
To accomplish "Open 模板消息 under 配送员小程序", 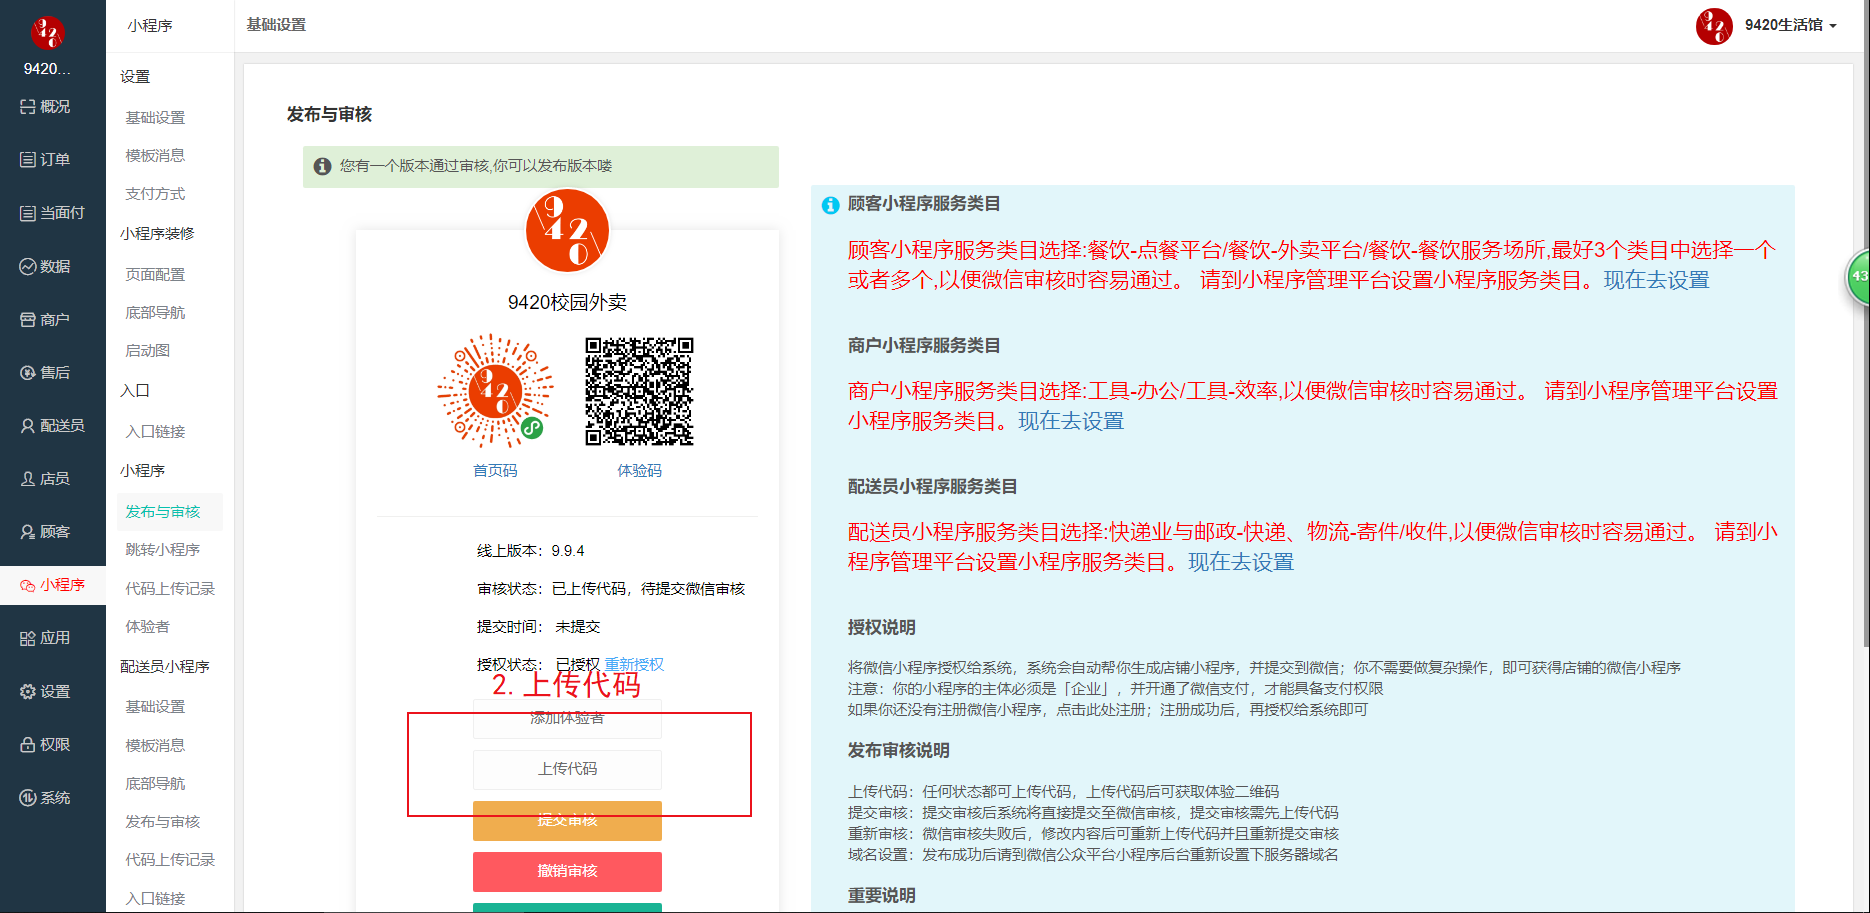I will pyautogui.click(x=155, y=746).
